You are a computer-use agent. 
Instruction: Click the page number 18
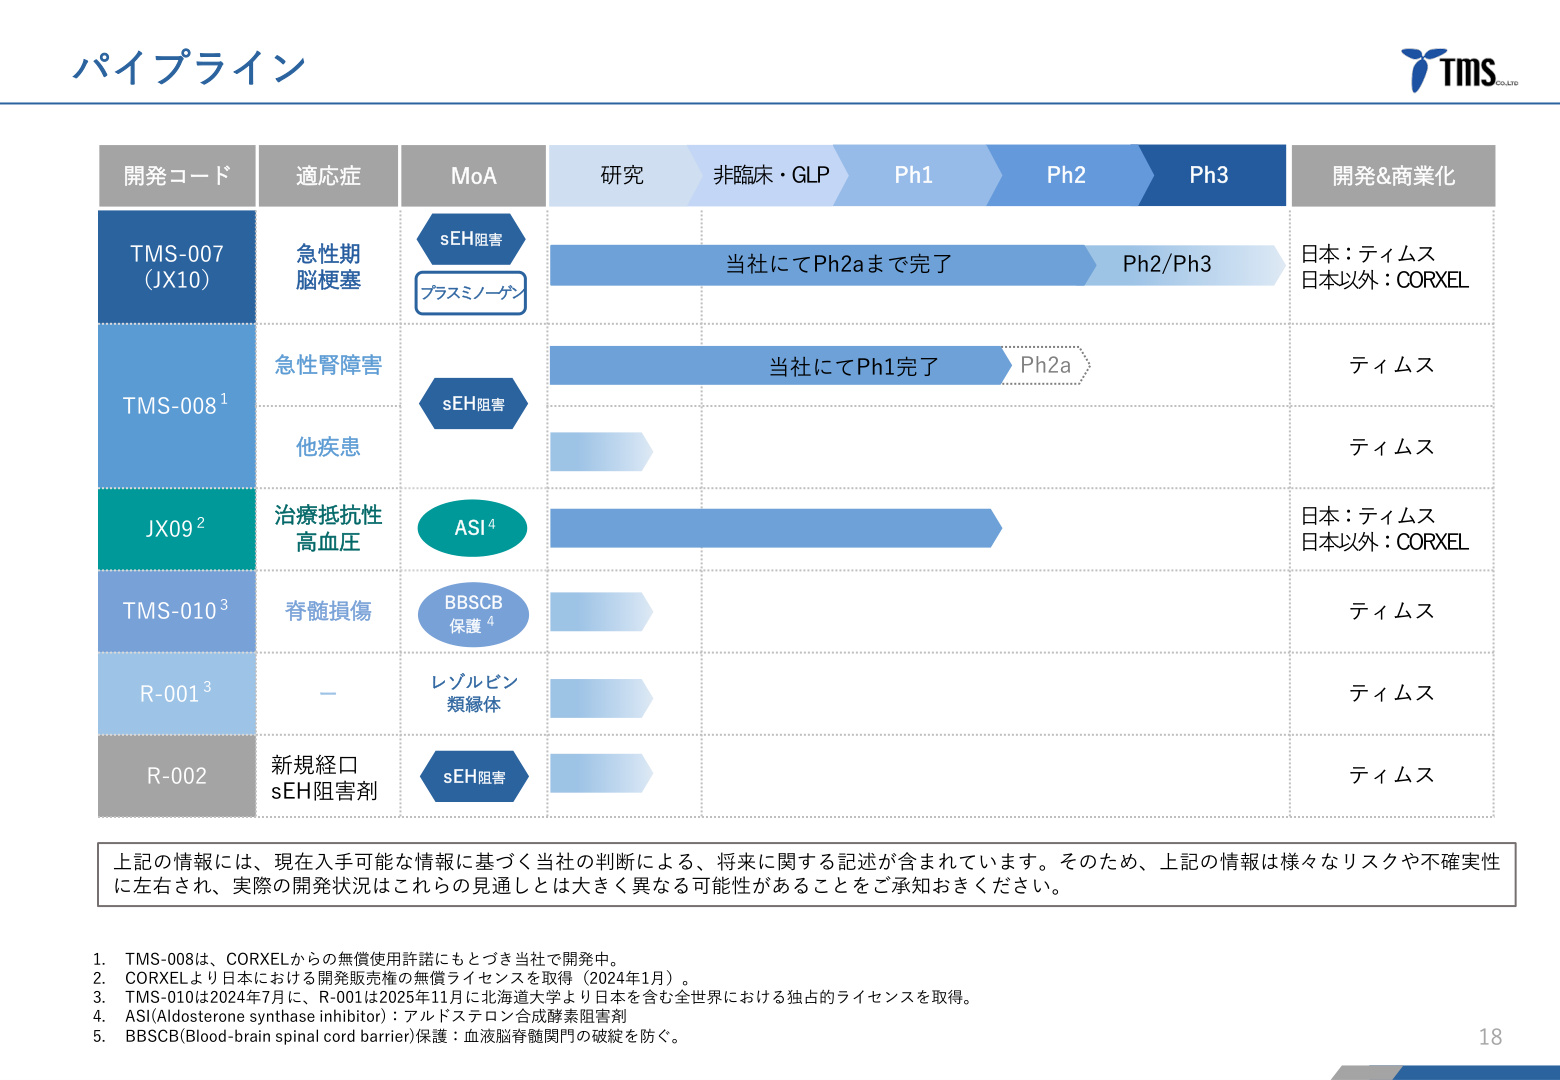[1490, 1037]
